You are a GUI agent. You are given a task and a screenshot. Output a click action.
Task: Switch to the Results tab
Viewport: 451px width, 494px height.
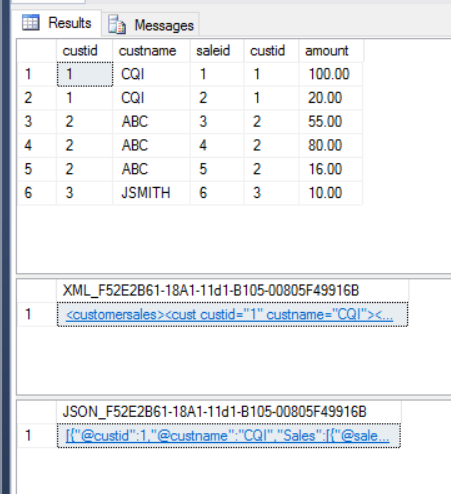point(57,23)
